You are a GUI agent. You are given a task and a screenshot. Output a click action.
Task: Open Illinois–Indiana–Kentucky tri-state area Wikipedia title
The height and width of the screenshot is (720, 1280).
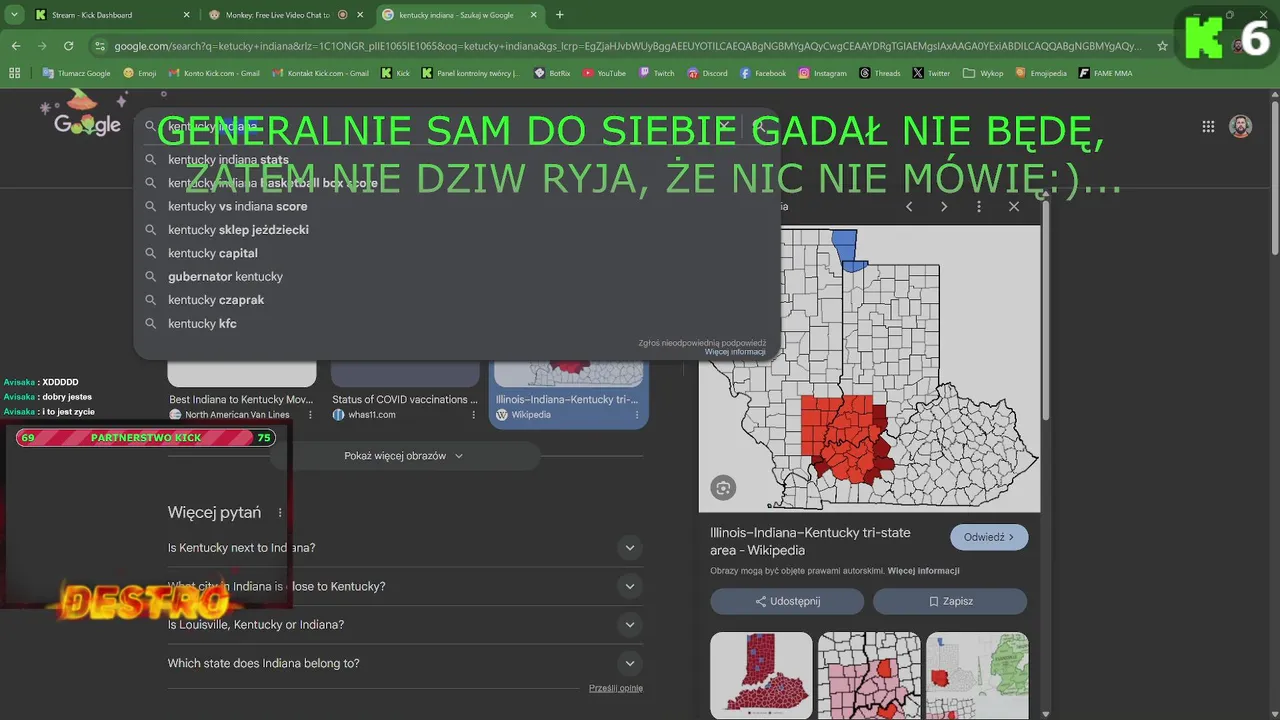click(x=810, y=542)
